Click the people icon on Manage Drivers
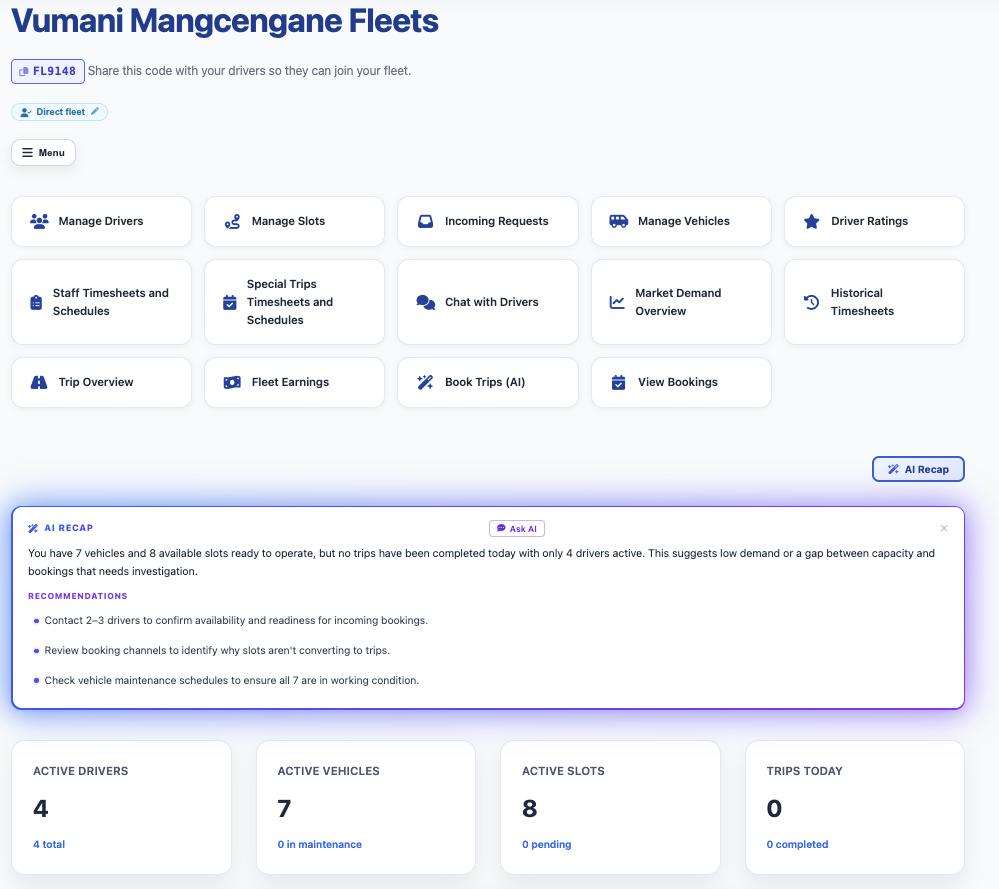The height and width of the screenshot is (889, 999). click(x=40, y=221)
